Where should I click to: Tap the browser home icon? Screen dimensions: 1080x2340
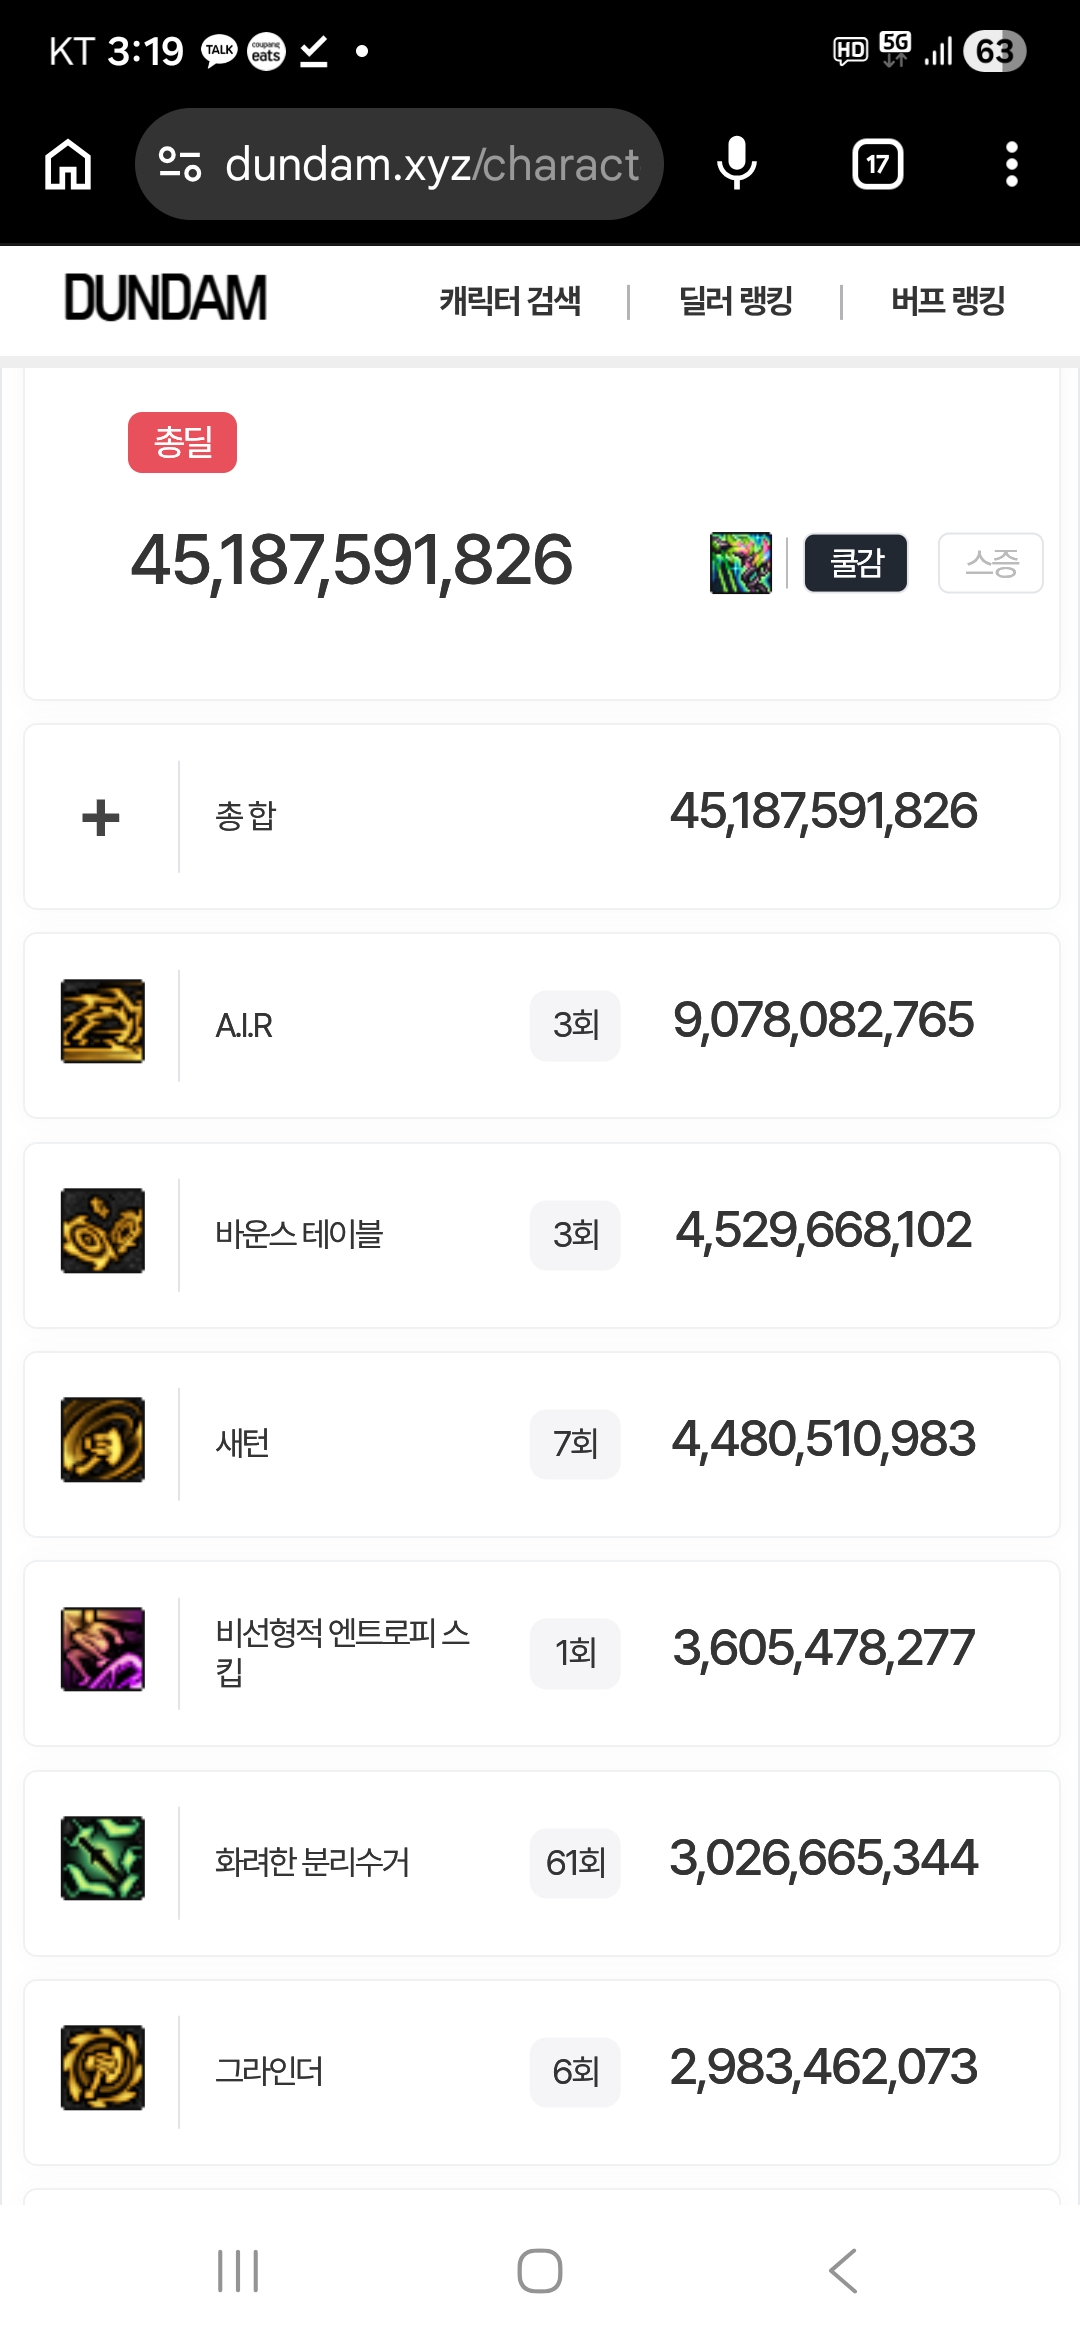[68, 164]
